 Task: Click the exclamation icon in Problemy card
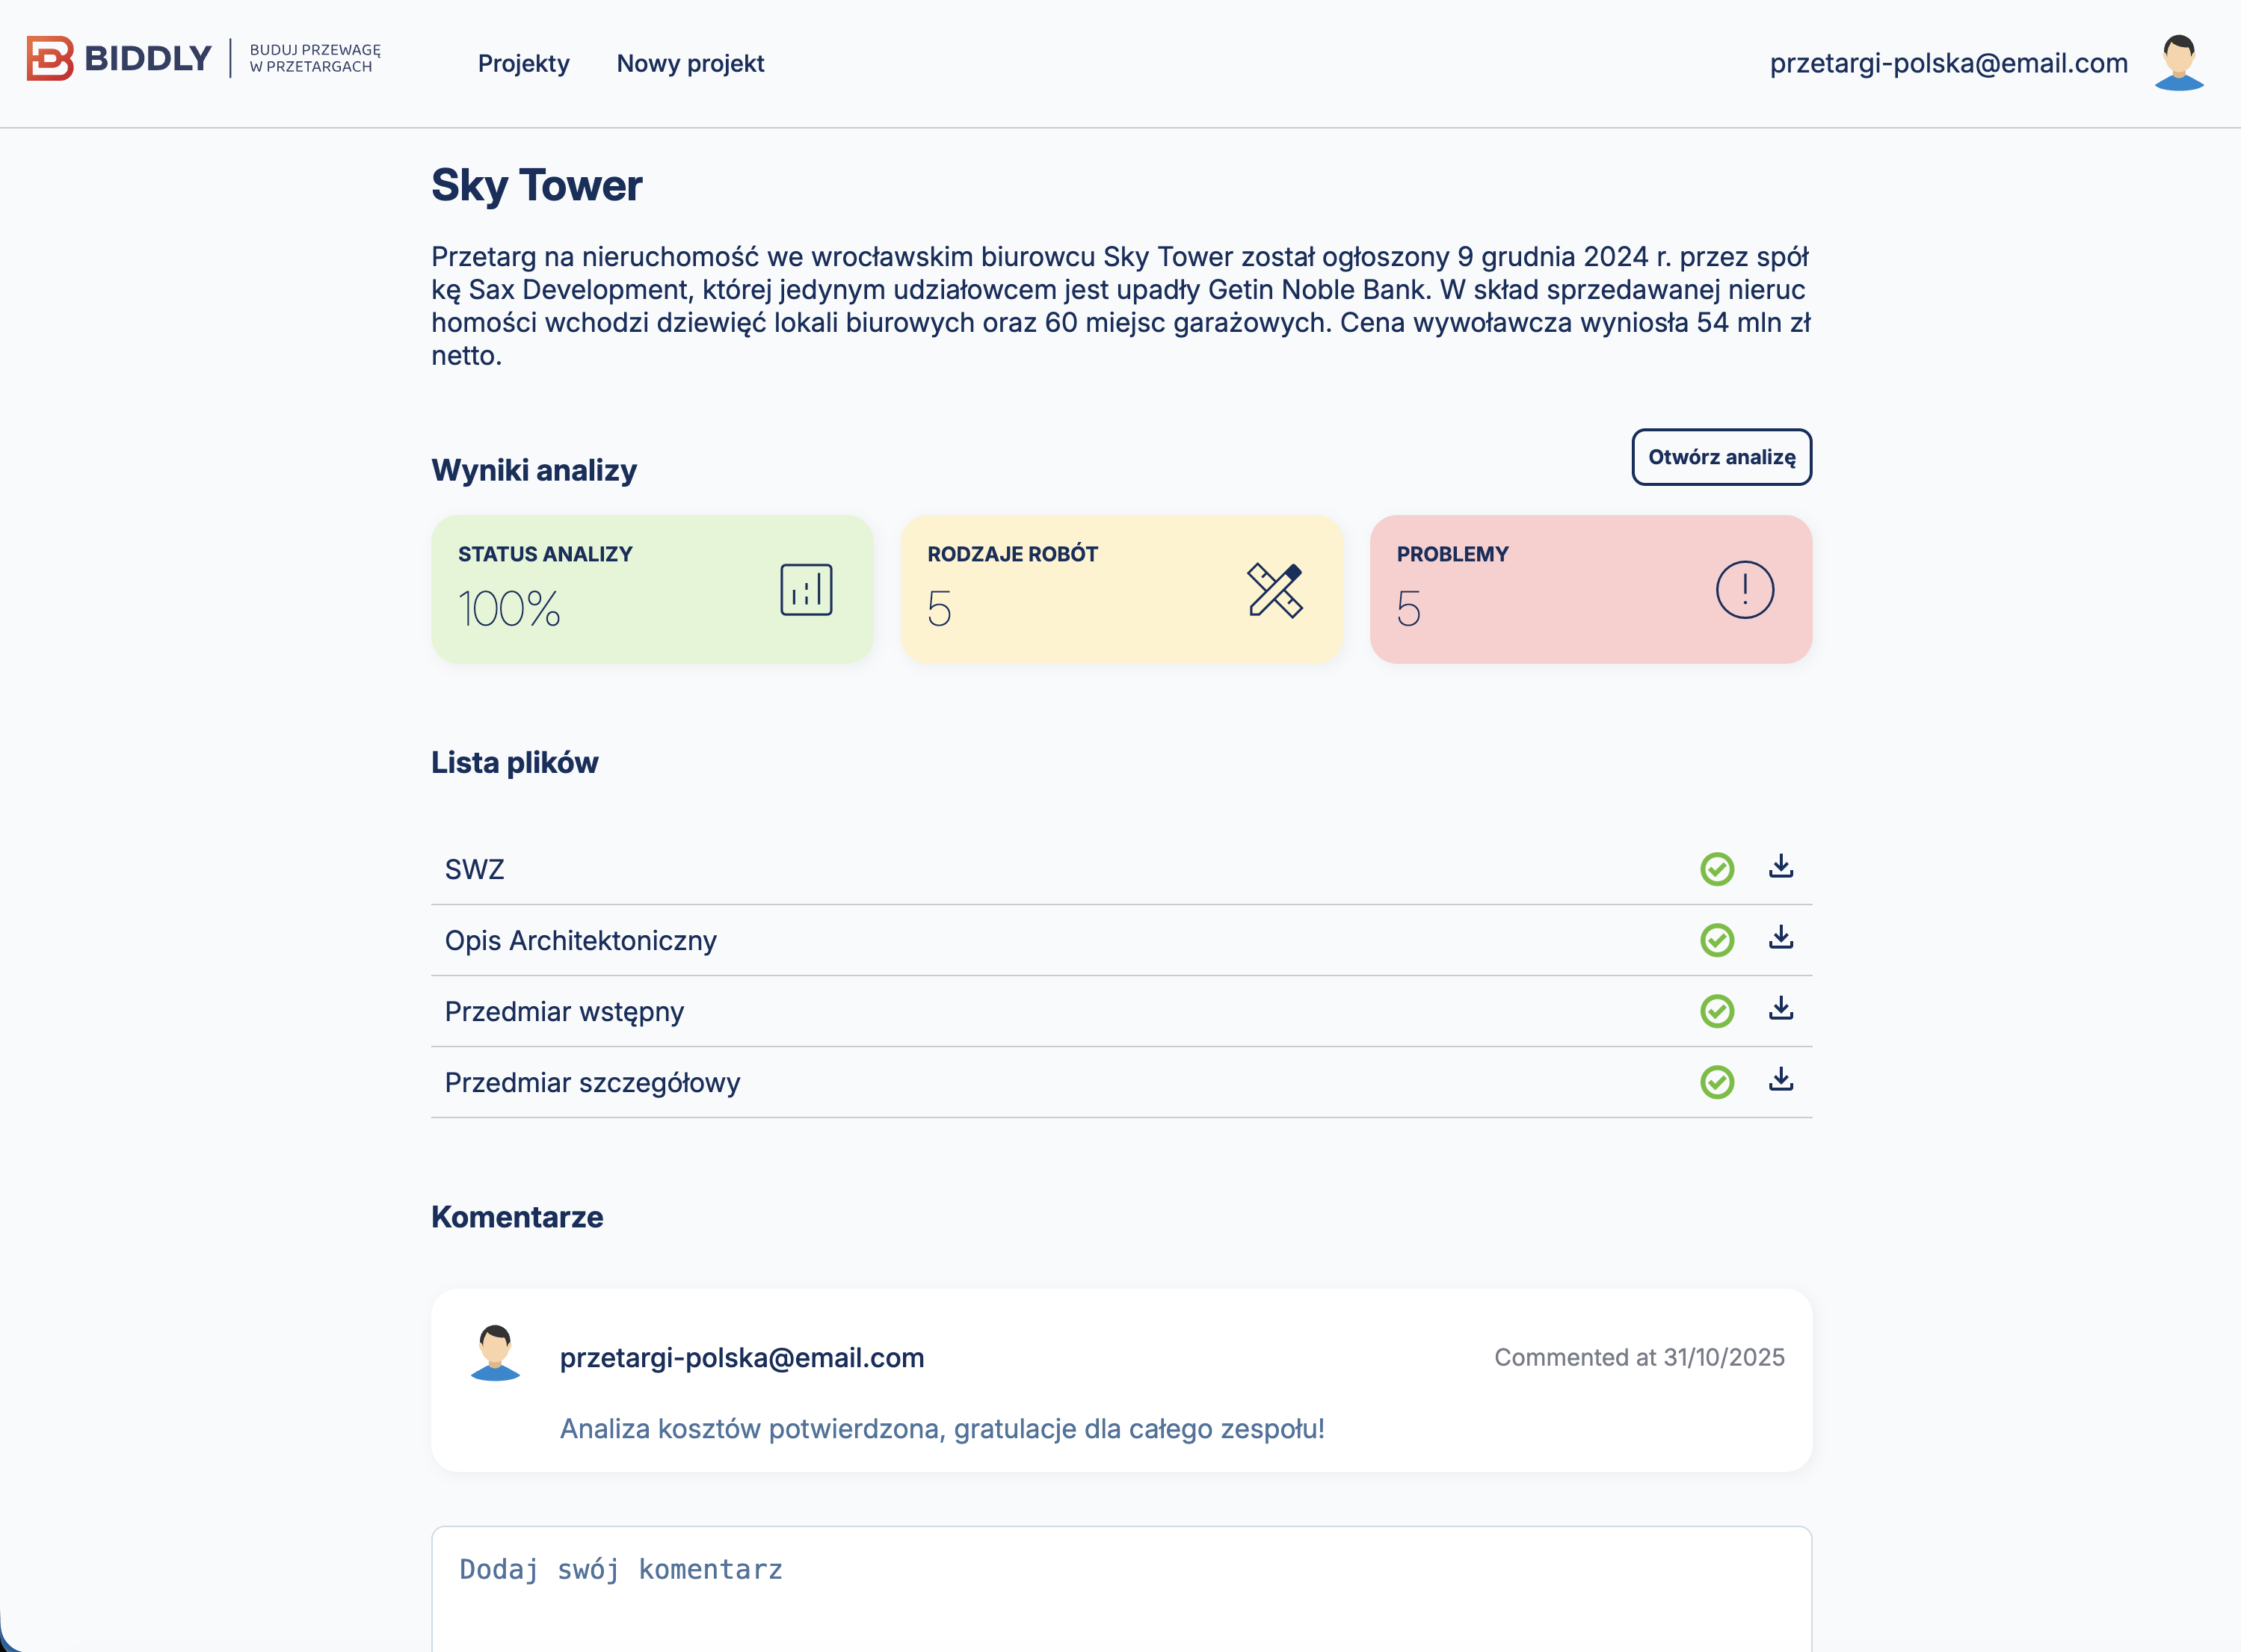click(x=1744, y=590)
